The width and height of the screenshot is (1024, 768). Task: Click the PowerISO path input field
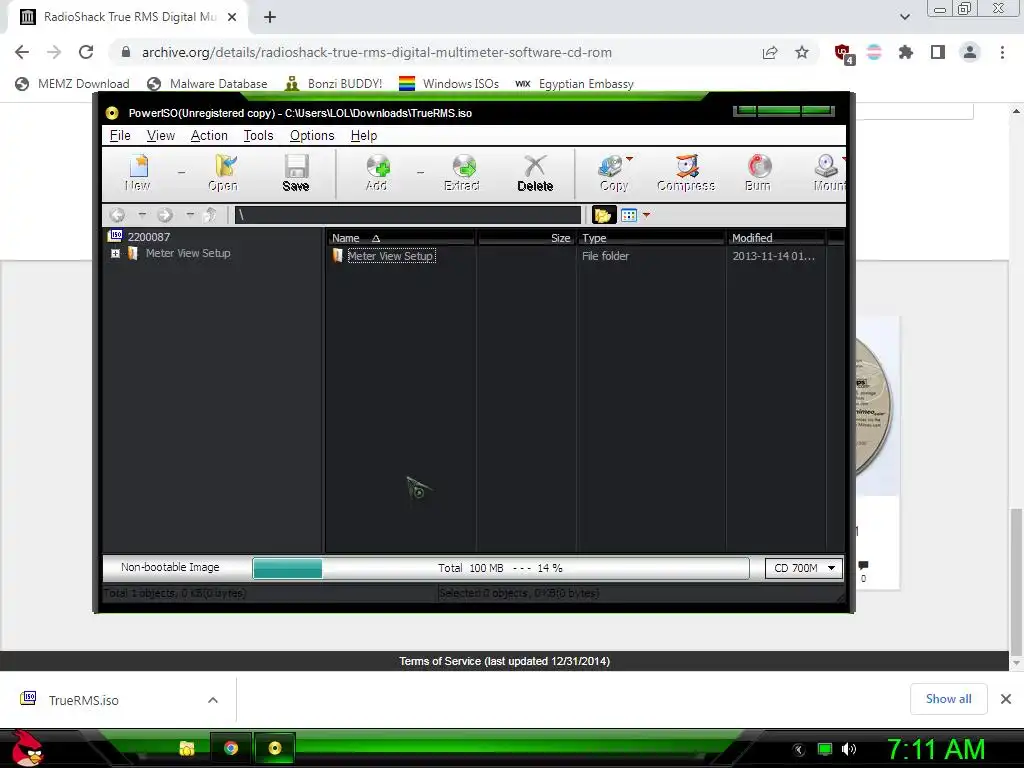[408, 215]
